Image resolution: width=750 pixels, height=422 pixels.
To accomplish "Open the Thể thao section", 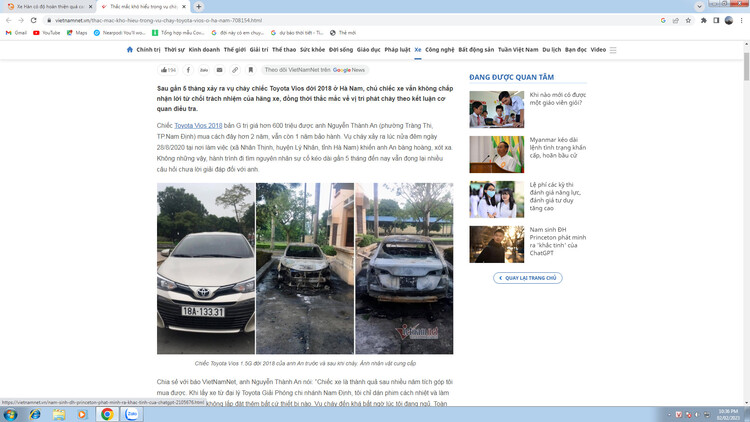I will [x=284, y=50].
